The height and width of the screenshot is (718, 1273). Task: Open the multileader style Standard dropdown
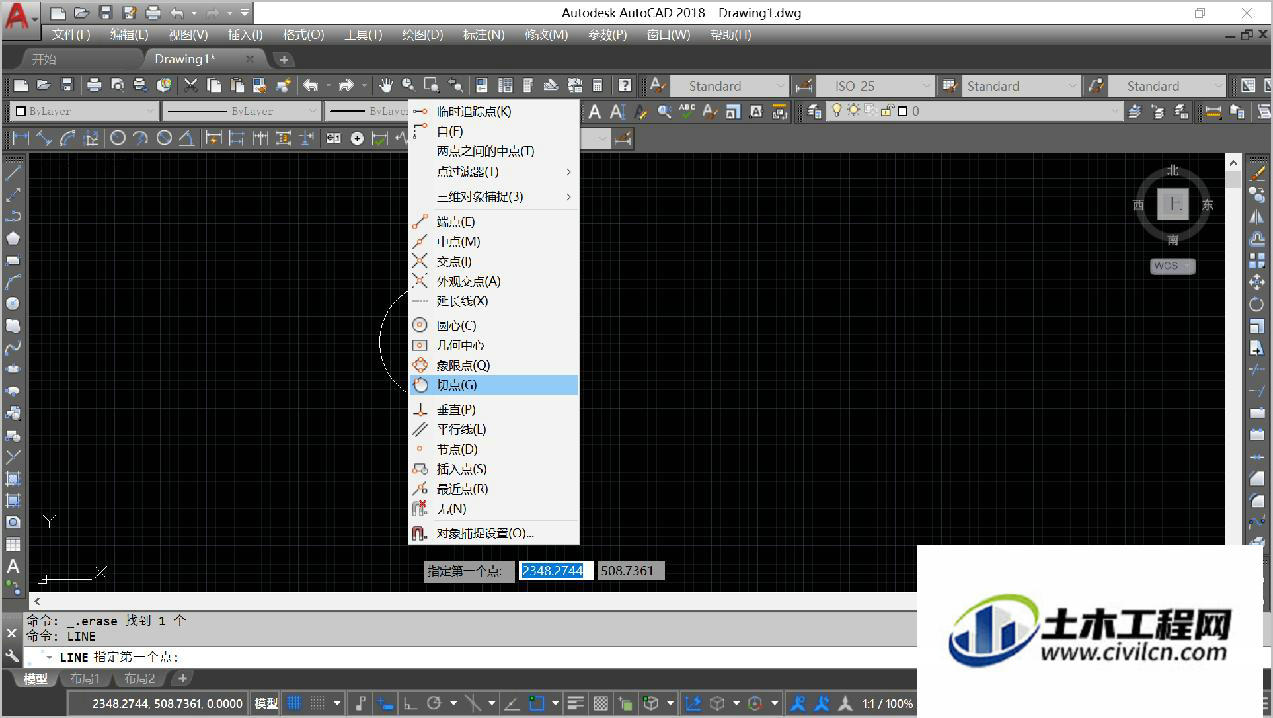(x=1169, y=86)
